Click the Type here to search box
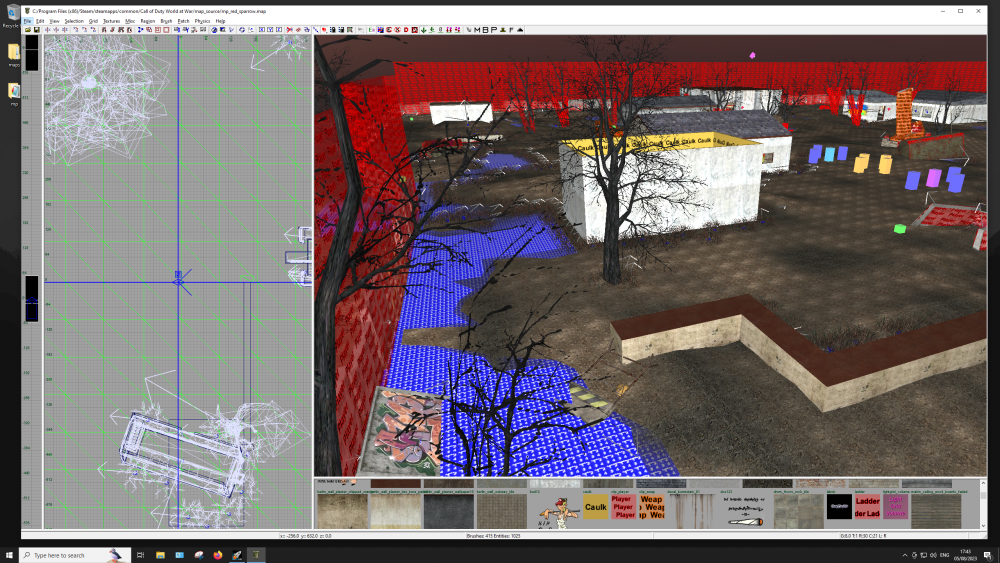The height and width of the screenshot is (563, 1000). pos(75,555)
